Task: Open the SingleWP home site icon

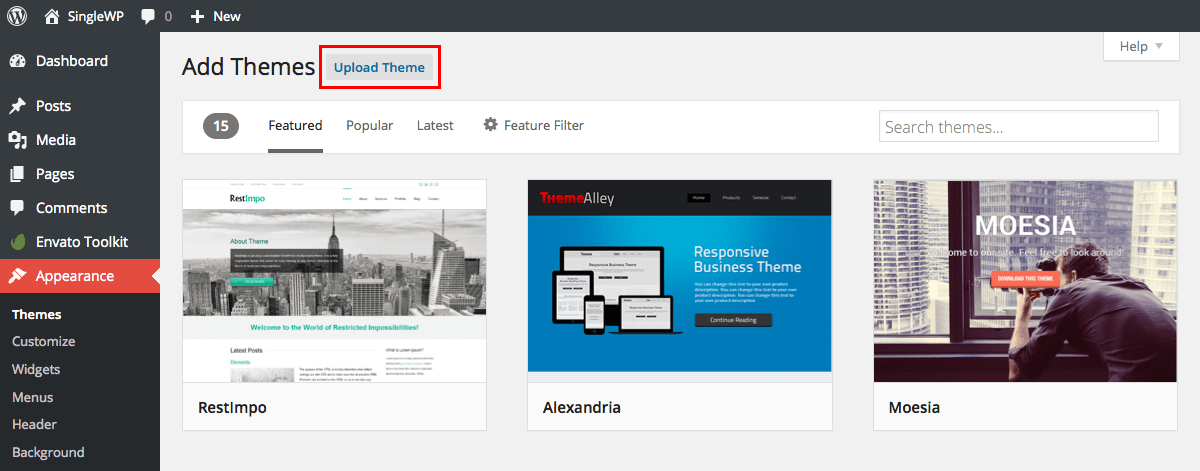Action: [52, 16]
